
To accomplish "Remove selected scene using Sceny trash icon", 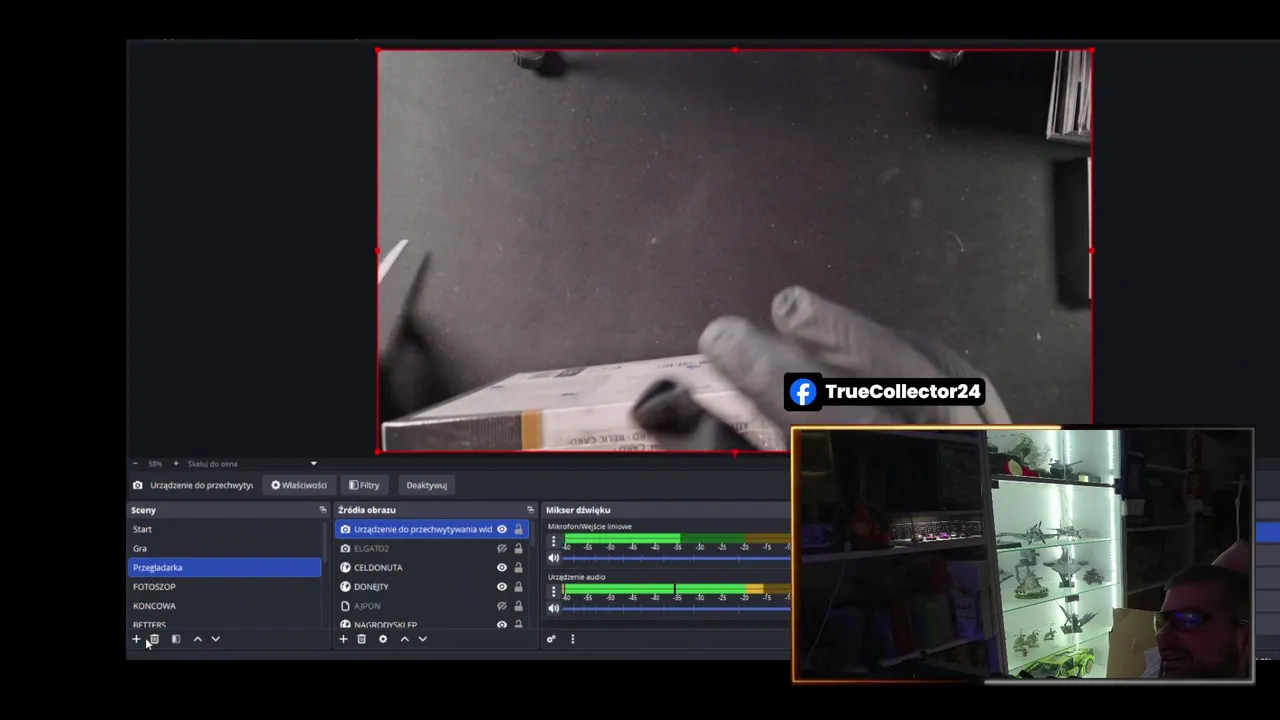I will (154, 639).
